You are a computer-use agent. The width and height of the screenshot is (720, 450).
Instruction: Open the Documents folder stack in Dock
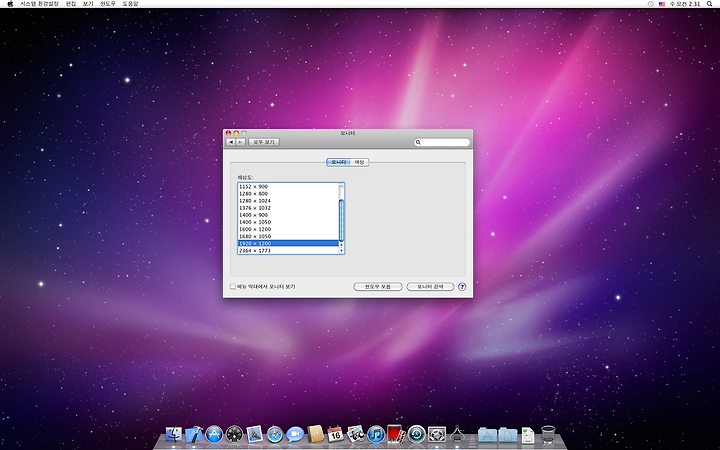(x=507, y=434)
